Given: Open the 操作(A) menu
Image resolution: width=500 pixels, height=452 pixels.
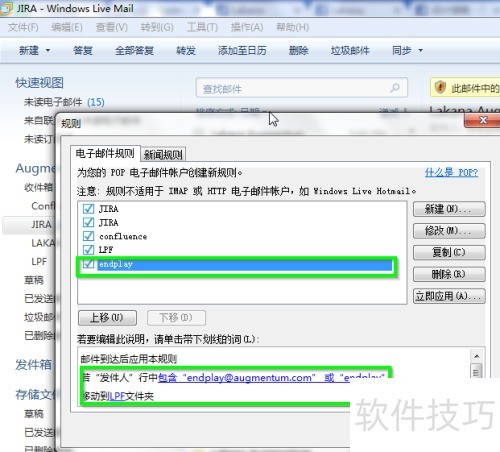Looking at the screenshot, I should [247, 27].
